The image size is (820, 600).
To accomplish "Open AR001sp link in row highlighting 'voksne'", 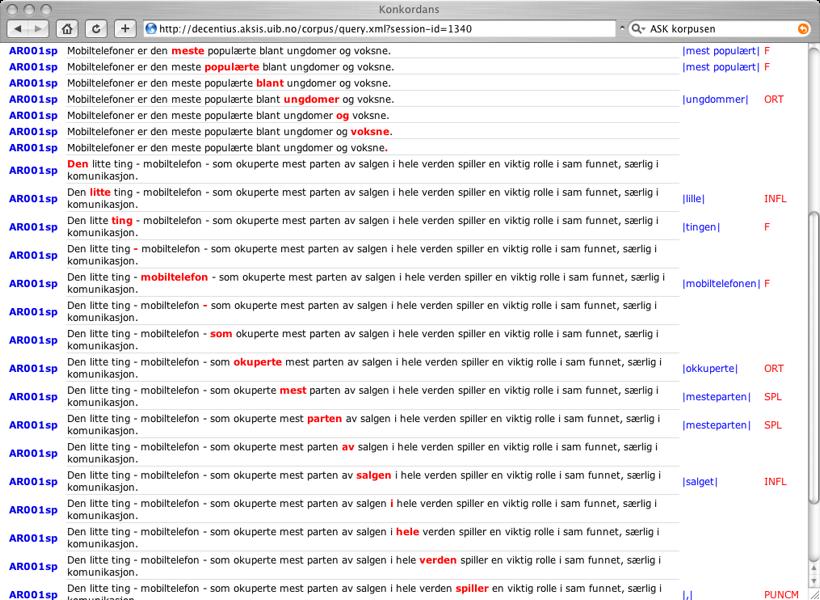I will coord(33,131).
